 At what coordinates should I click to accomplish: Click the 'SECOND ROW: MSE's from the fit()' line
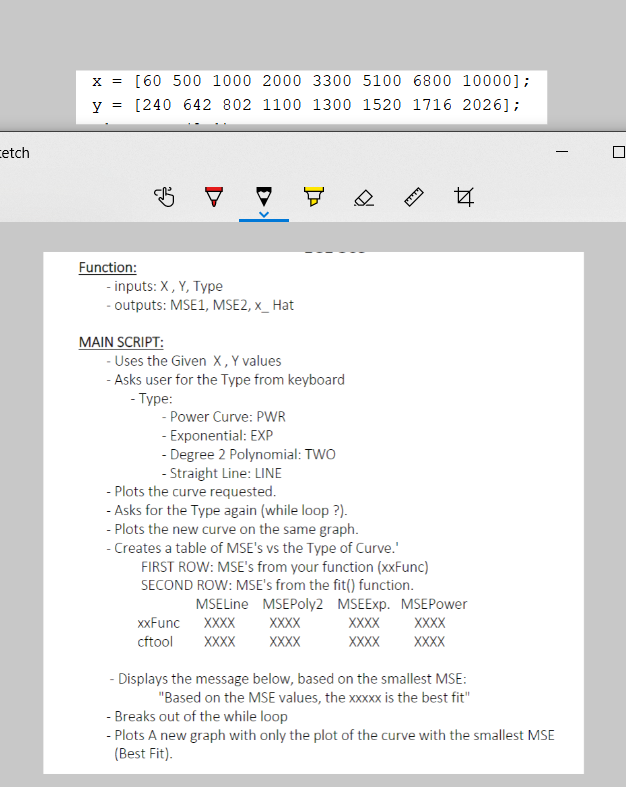[x=277, y=585]
